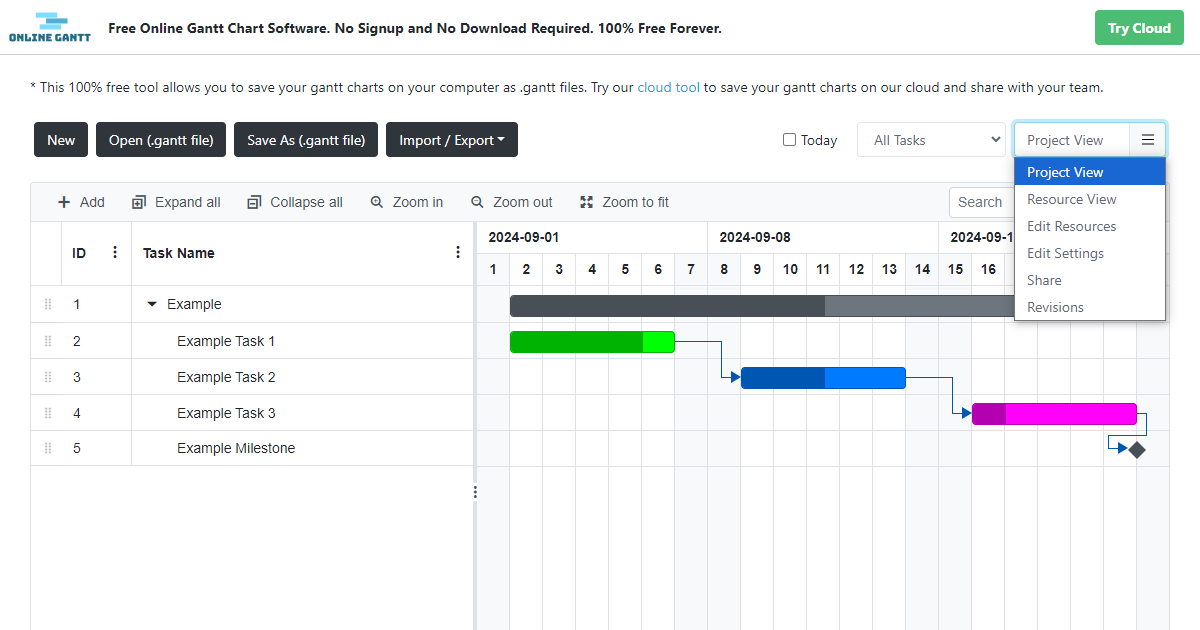Click the Add plus icon
1200x630 pixels.
[x=64, y=202]
